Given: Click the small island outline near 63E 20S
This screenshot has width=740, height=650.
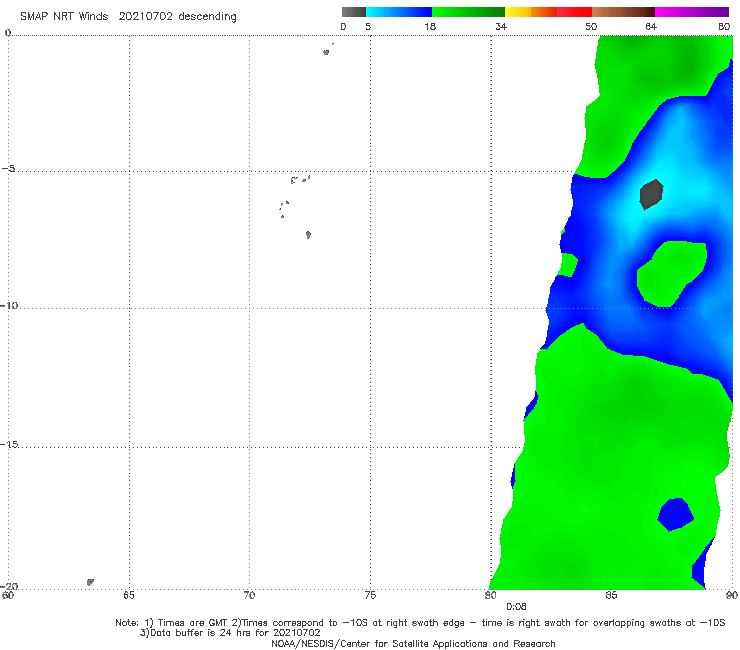Looking at the screenshot, I should (90, 582).
